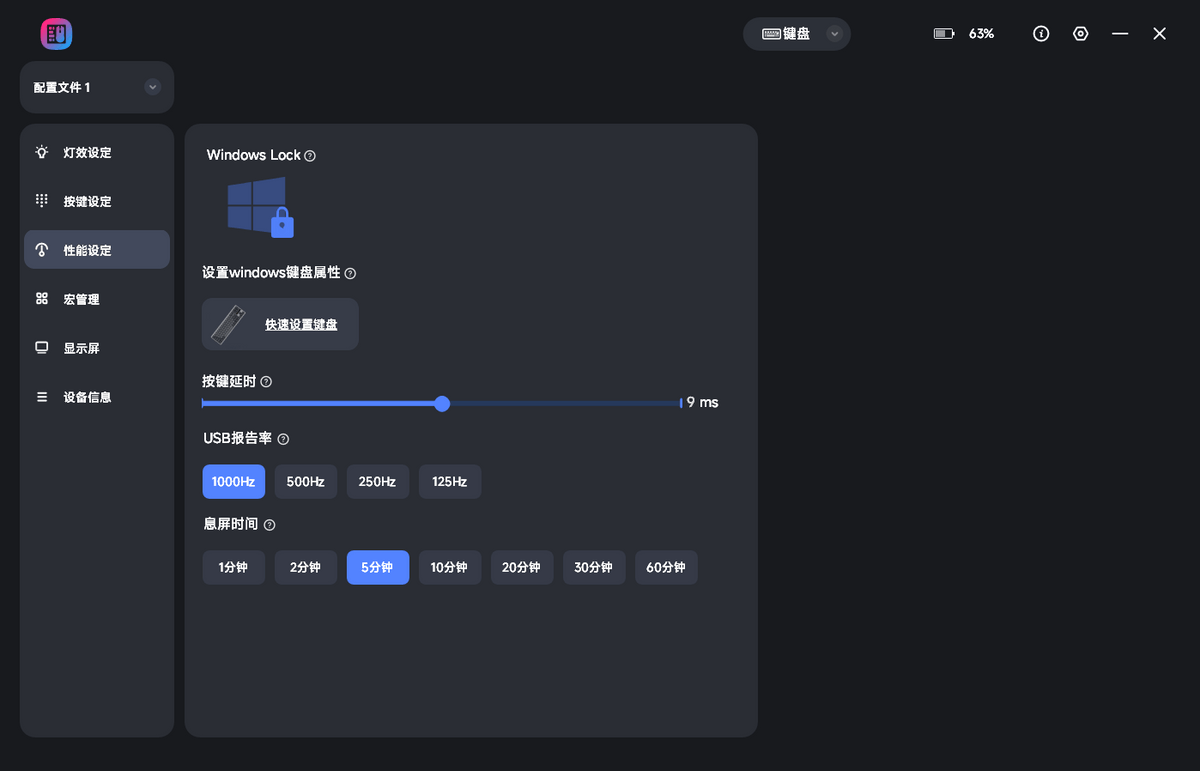Click the USB报告率 label
1200x771 pixels.
click(x=238, y=438)
